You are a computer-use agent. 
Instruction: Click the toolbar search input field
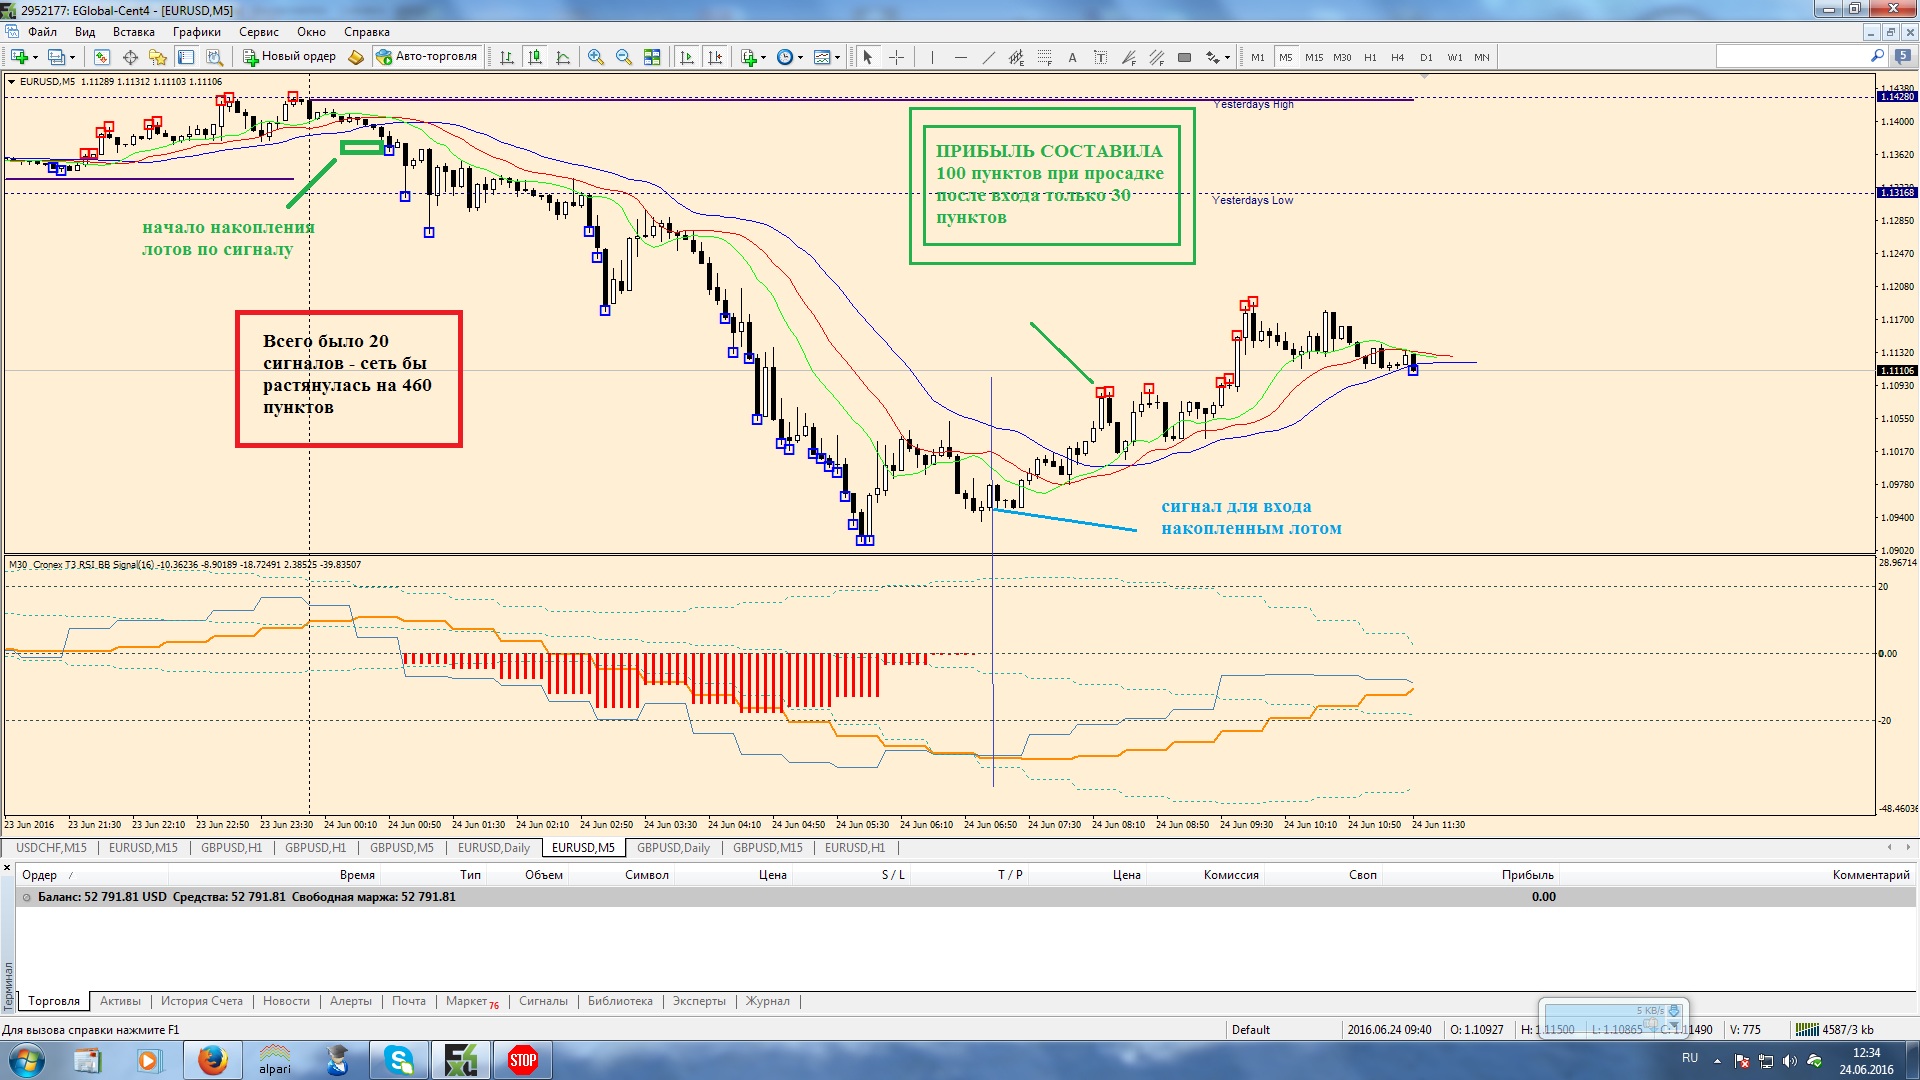tap(1792, 57)
